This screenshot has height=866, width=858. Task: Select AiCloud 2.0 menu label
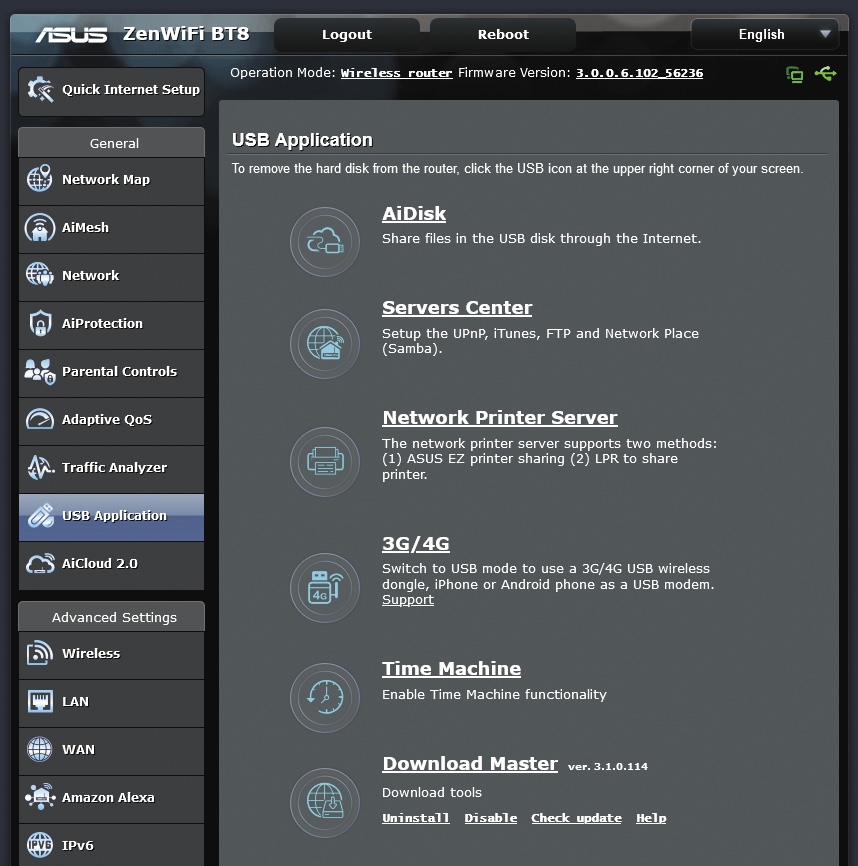click(x=99, y=563)
